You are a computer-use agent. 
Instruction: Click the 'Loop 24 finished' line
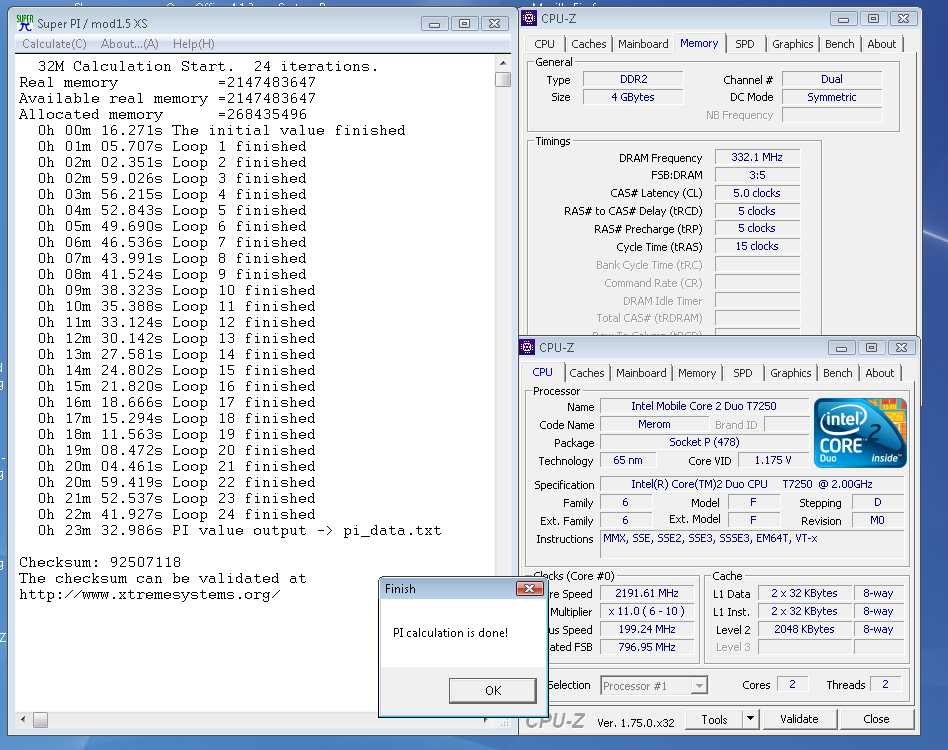tap(177, 514)
